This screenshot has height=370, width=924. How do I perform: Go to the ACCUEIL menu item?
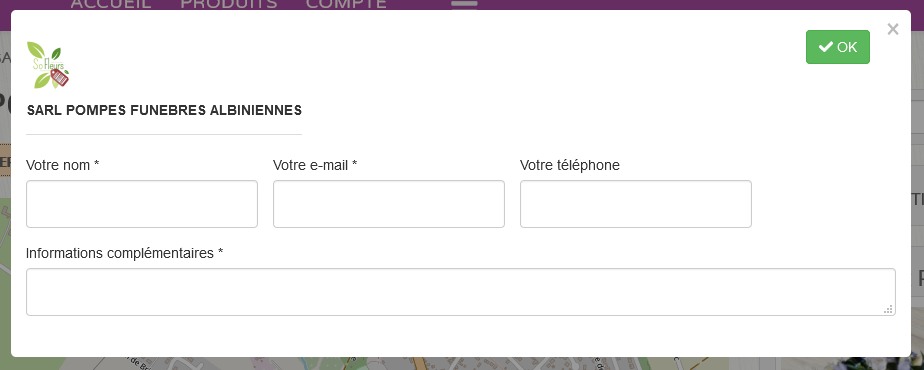(111, 4)
